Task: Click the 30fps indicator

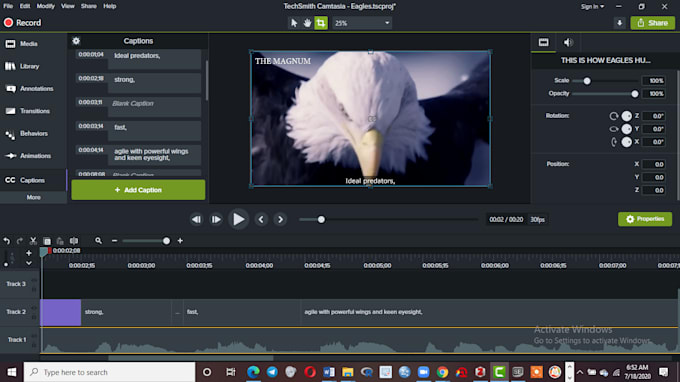Action: (537, 219)
